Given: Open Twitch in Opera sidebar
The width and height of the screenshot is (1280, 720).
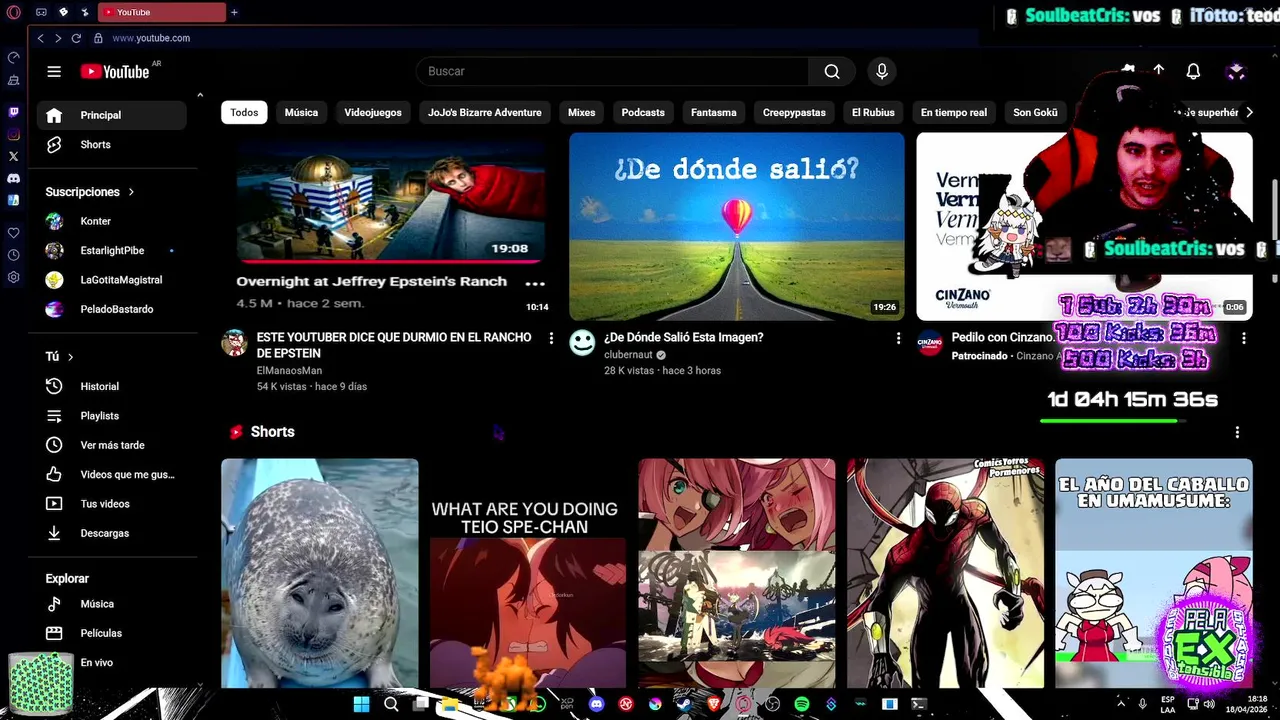Looking at the screenshot, I should [13, 112].
